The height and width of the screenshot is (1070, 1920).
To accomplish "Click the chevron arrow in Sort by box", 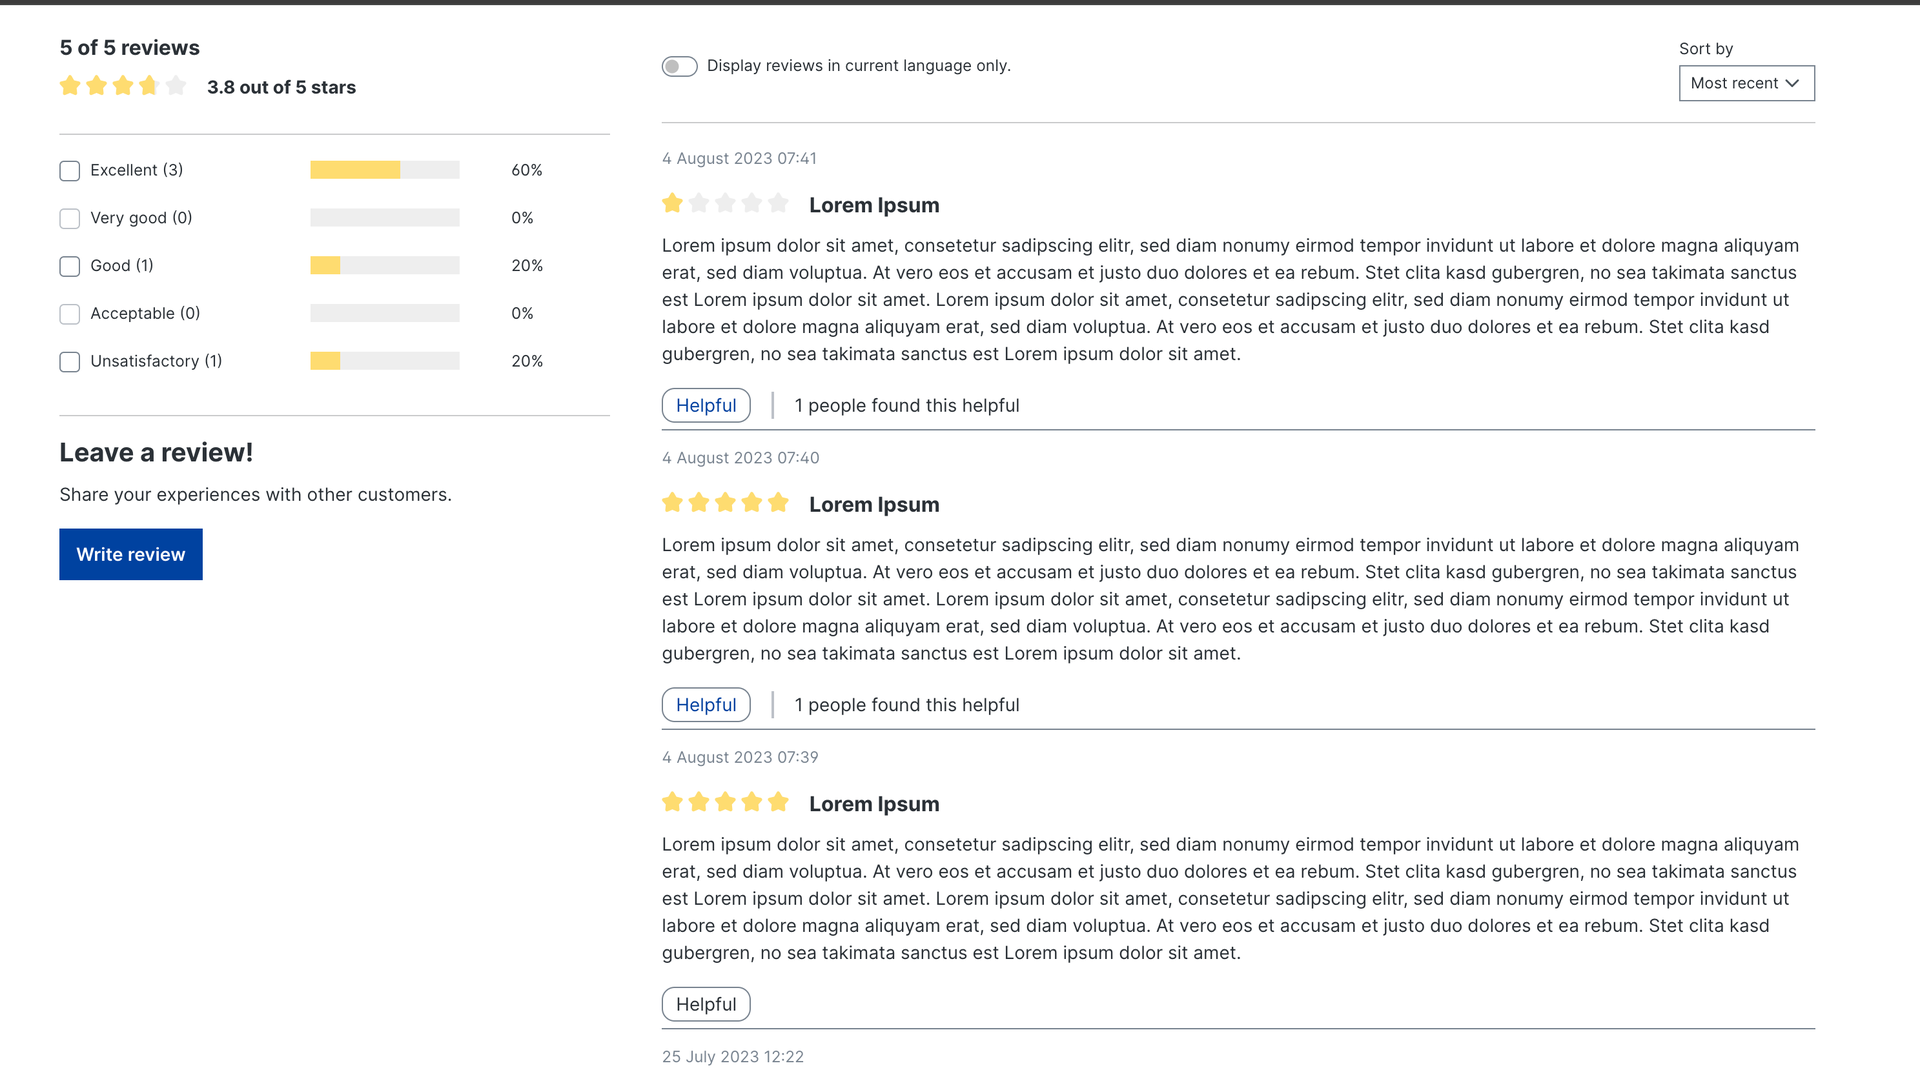I will [x=1792, y=83].
